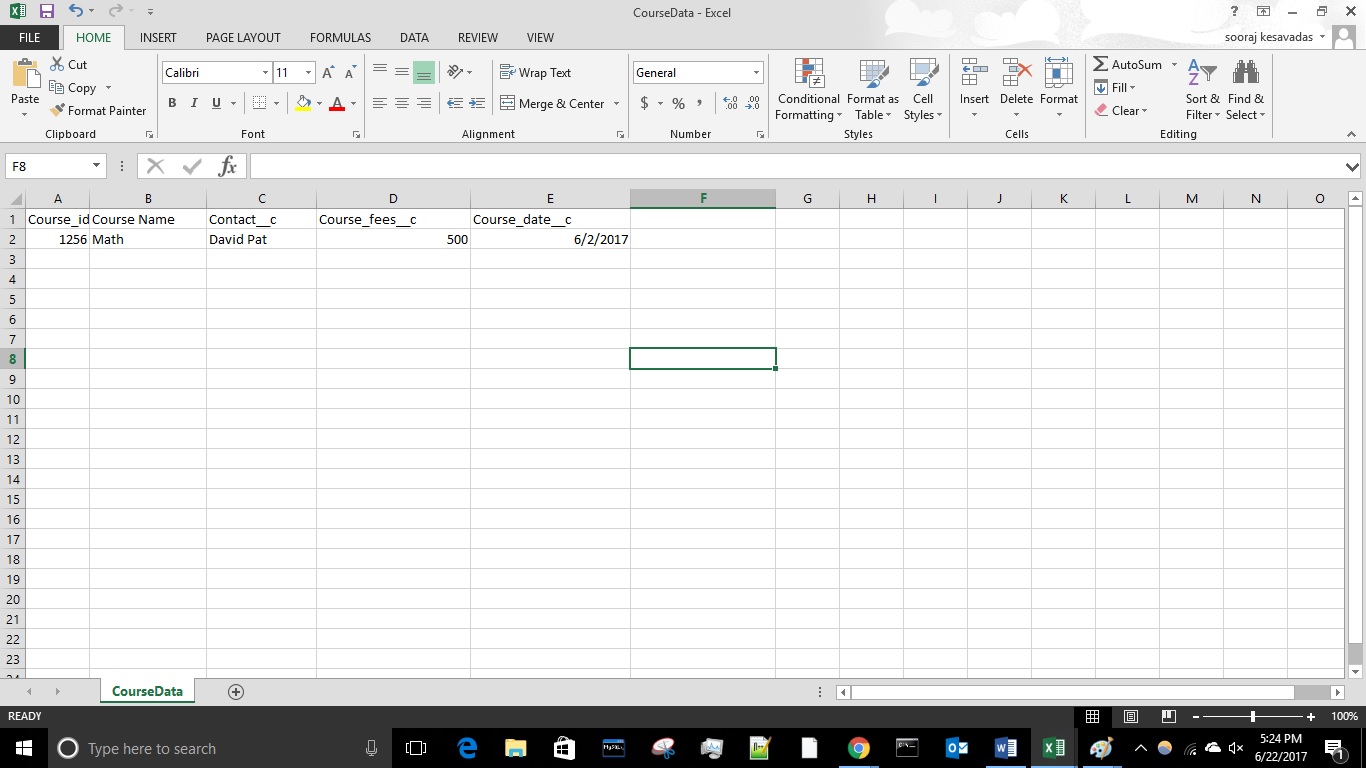Add a new sheet with plus icon
The height and width of the screenshot is (768, 1366).
click(x=236, y=692)
